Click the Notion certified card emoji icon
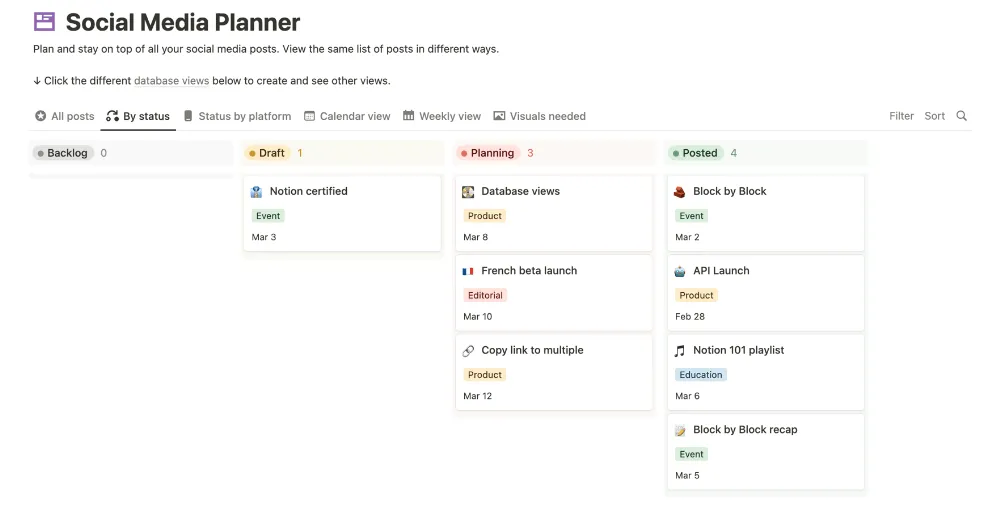1006x532 pixels. (x=257, y=191)
